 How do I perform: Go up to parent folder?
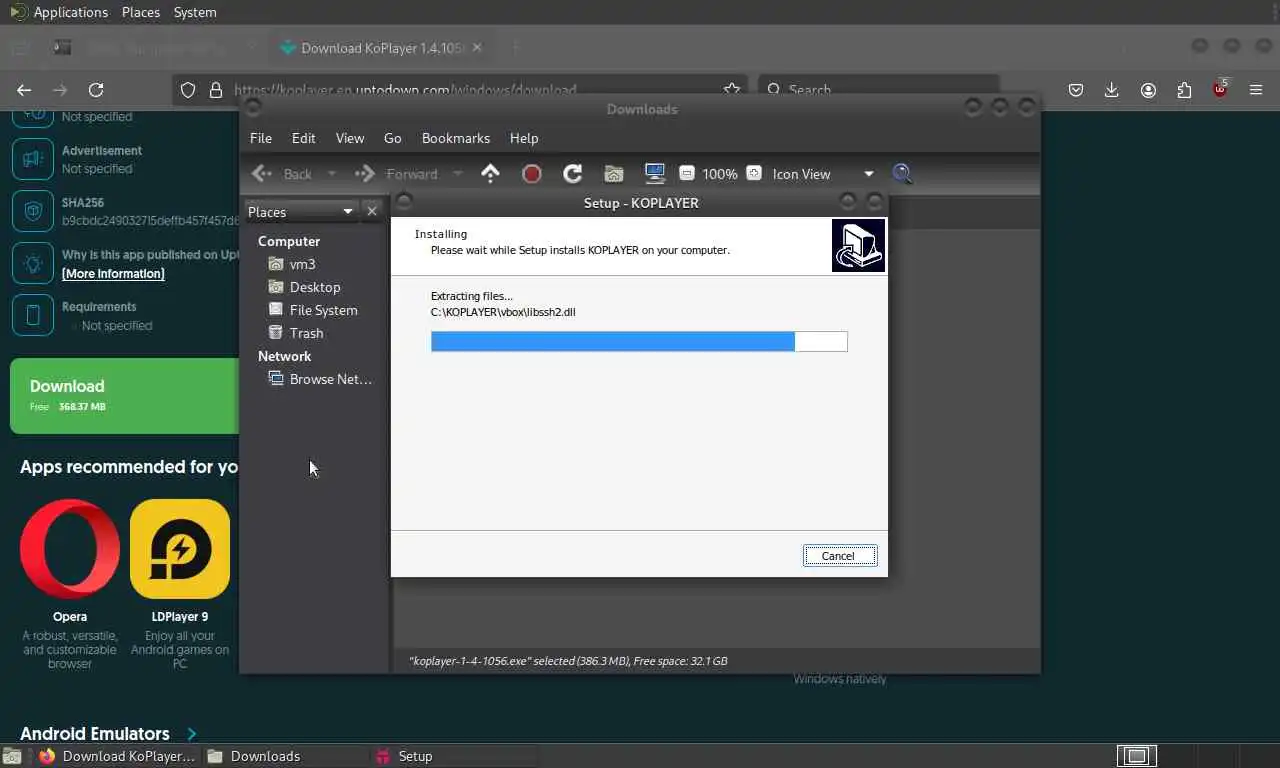[x=490, y=174]
